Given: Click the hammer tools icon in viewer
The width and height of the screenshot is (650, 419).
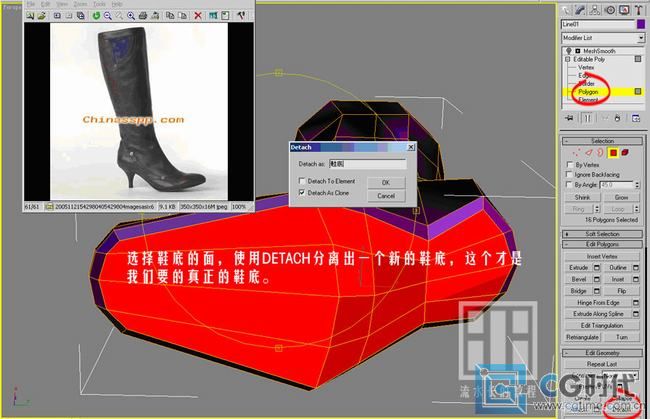Looking at the screenshot, I should (x=241, y=16).
